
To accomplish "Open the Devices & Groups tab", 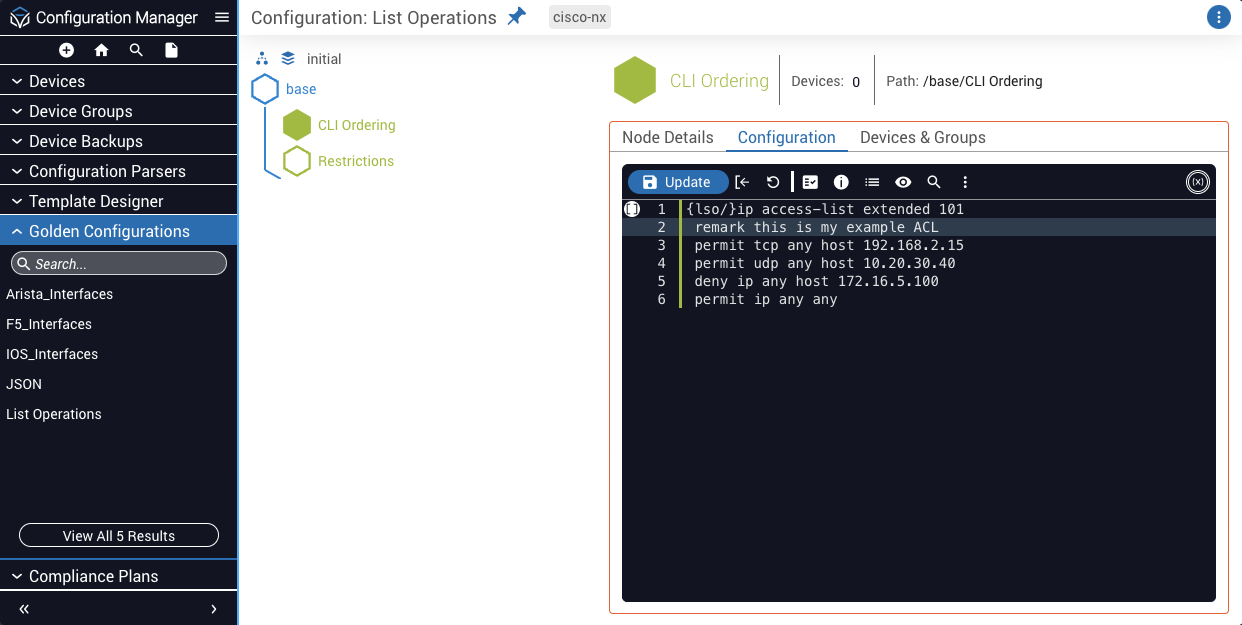I will click(x=922, y=137).
